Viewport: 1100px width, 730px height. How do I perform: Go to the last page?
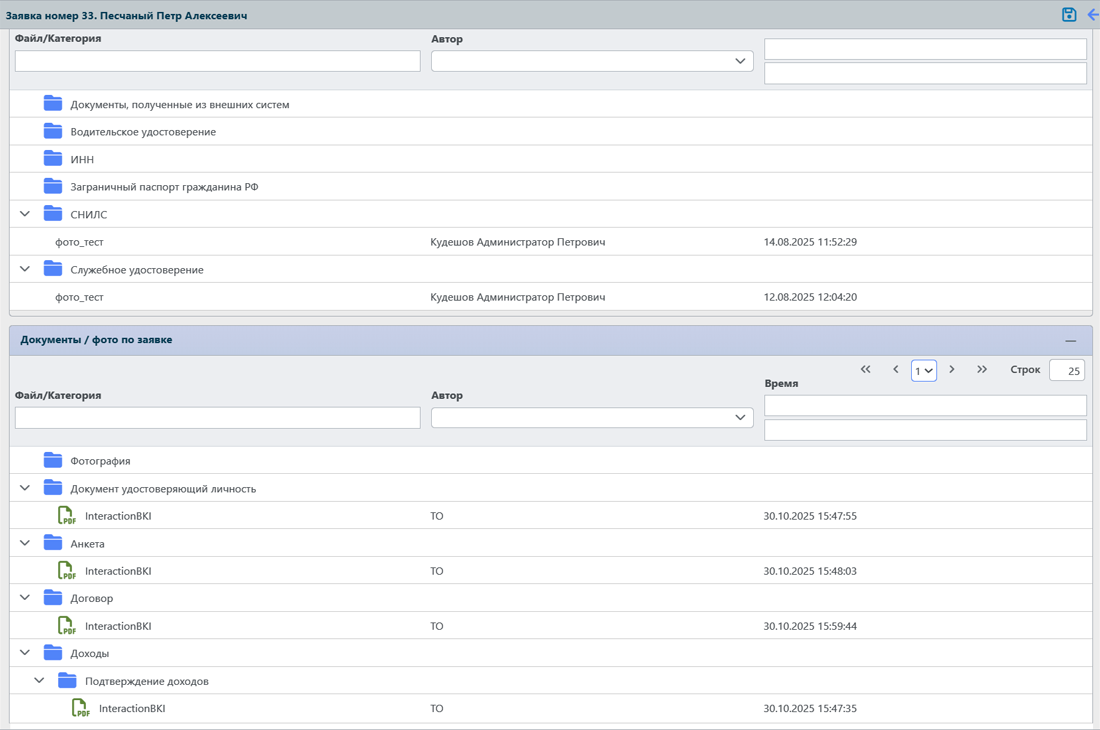point(982,370)
